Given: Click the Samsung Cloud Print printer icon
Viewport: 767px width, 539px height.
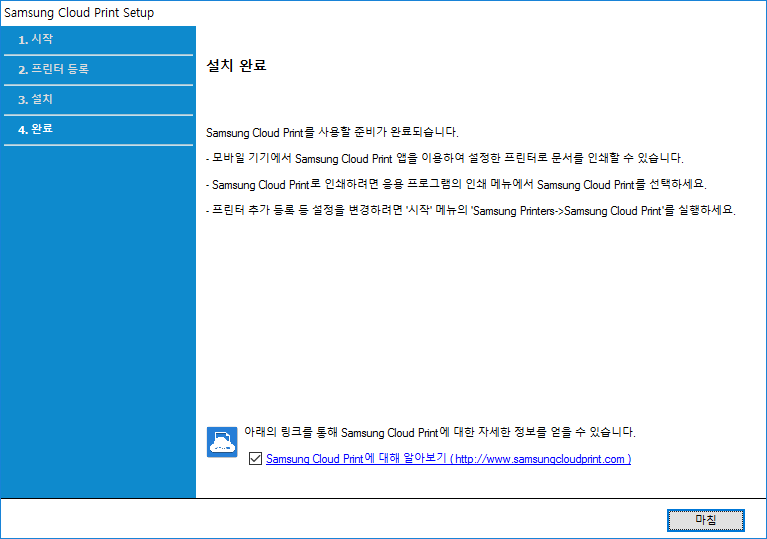Looking at the screenshot, I should (222, 442).
